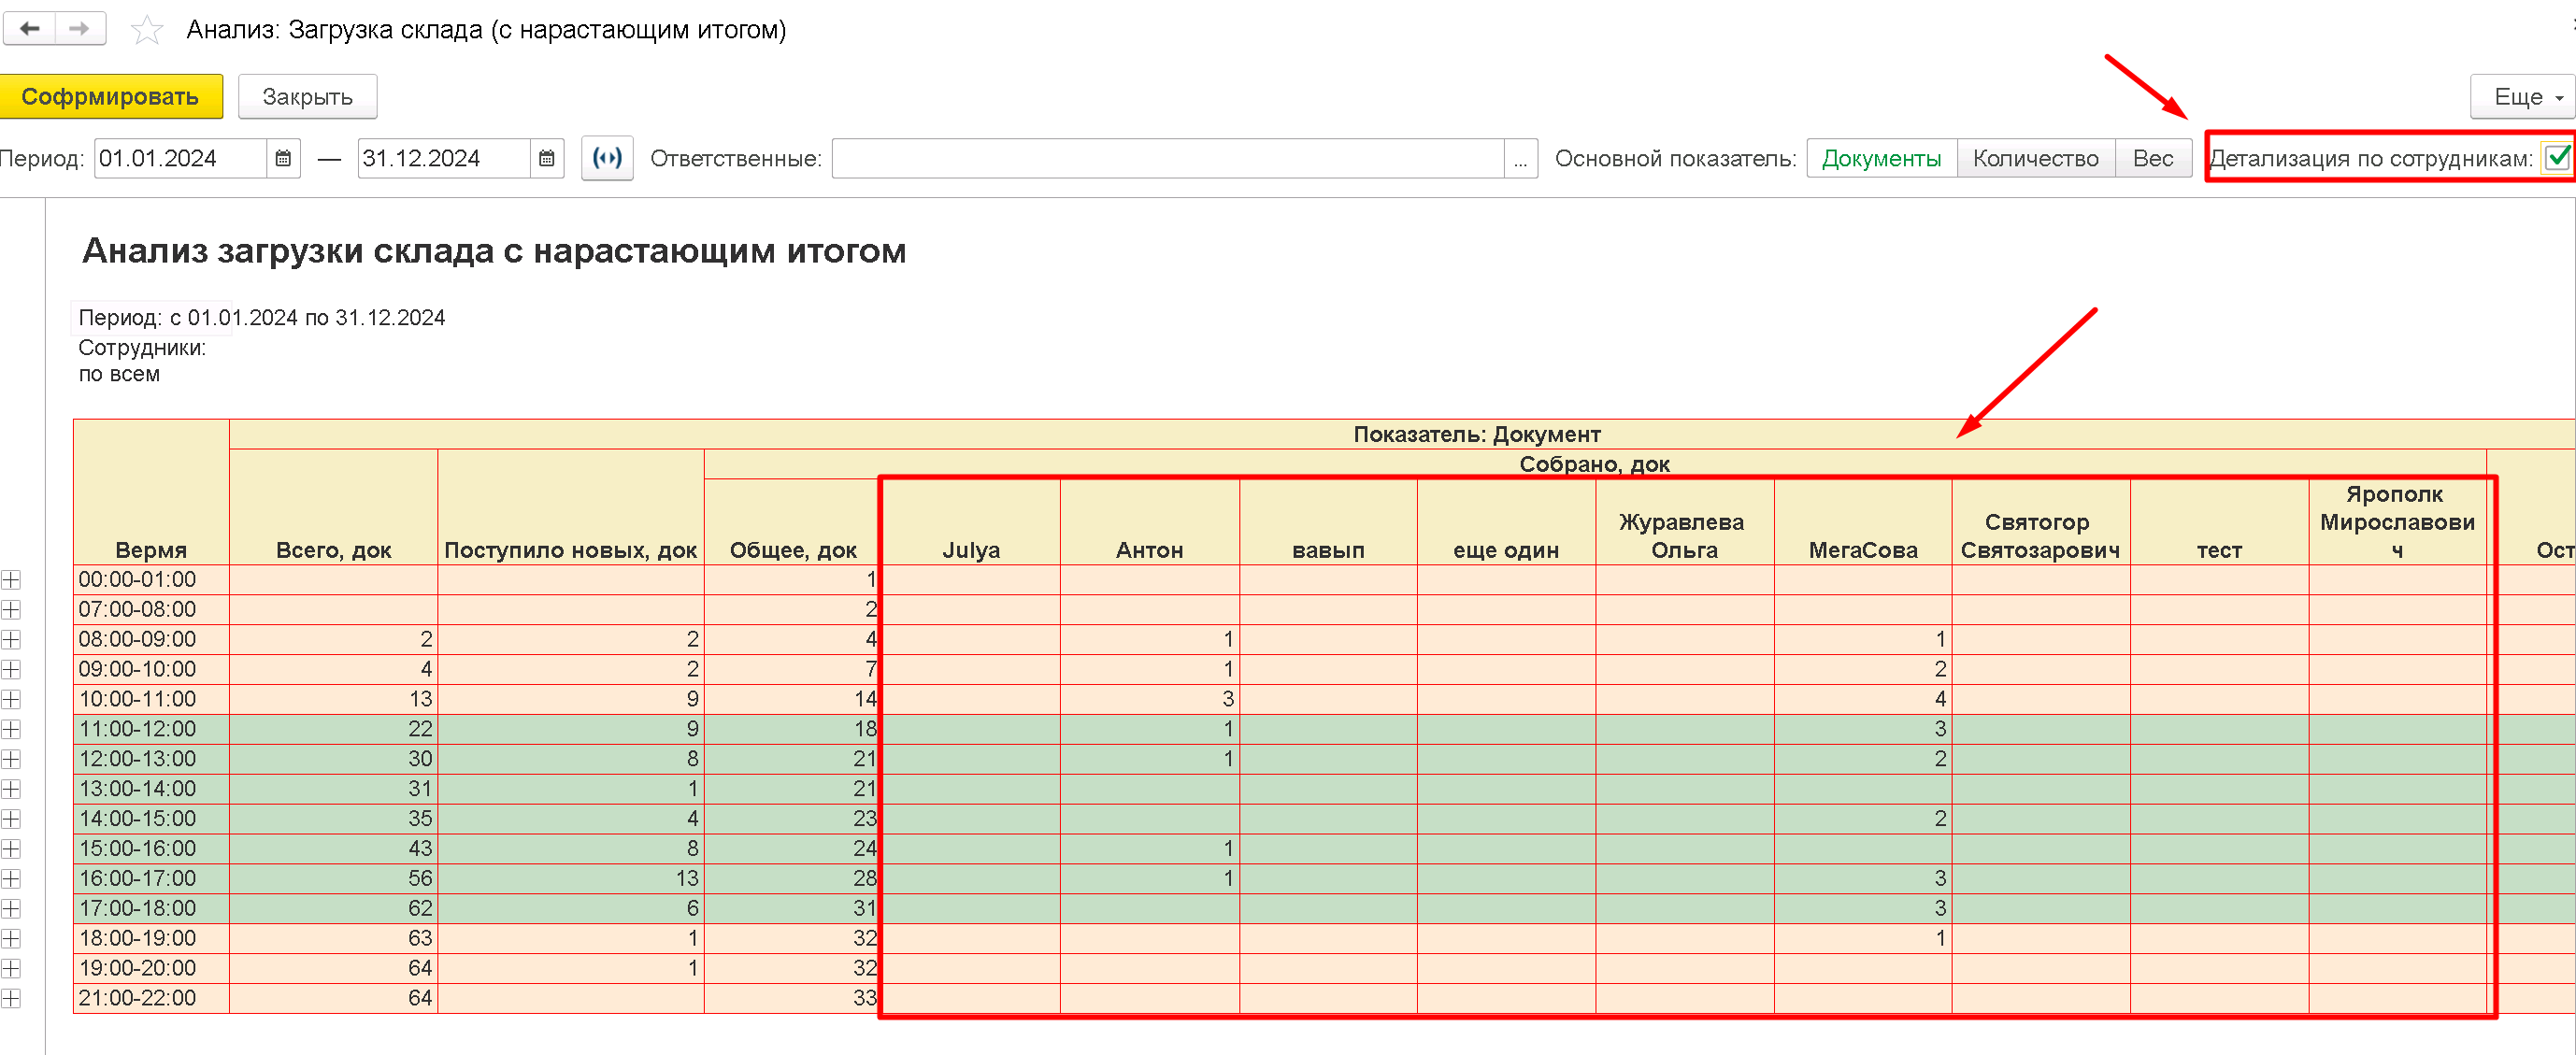The width and height of the screenshot is (2576, 1055).
Task: Click the Ответственные input field
Action: [1167, 158]
